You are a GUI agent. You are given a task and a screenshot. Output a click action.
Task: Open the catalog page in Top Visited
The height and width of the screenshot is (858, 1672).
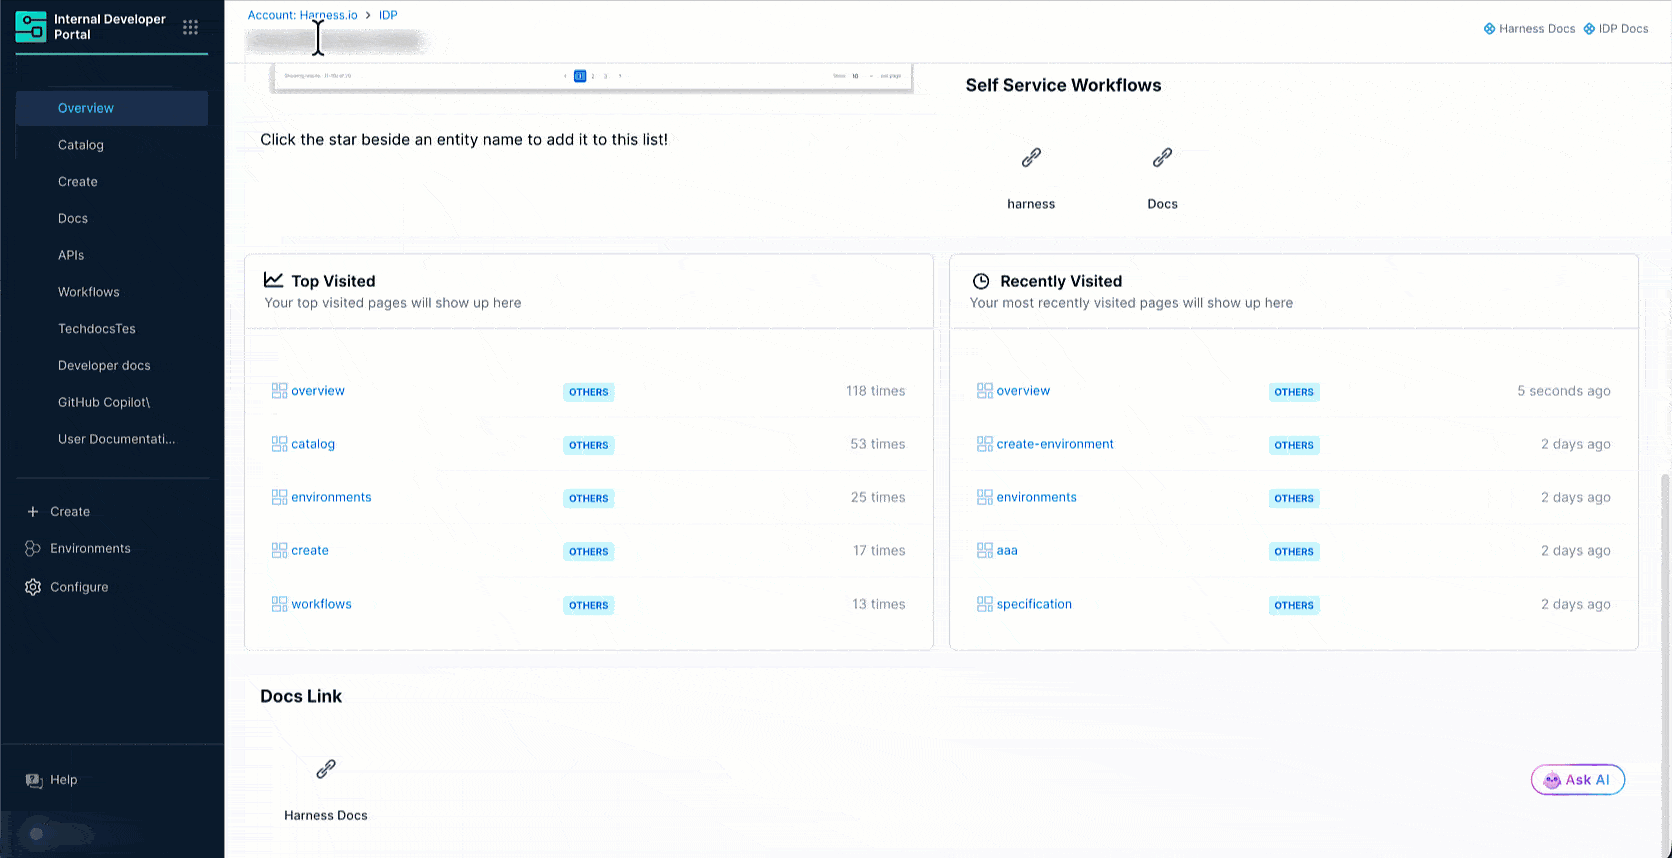click(x=313, y=444)
